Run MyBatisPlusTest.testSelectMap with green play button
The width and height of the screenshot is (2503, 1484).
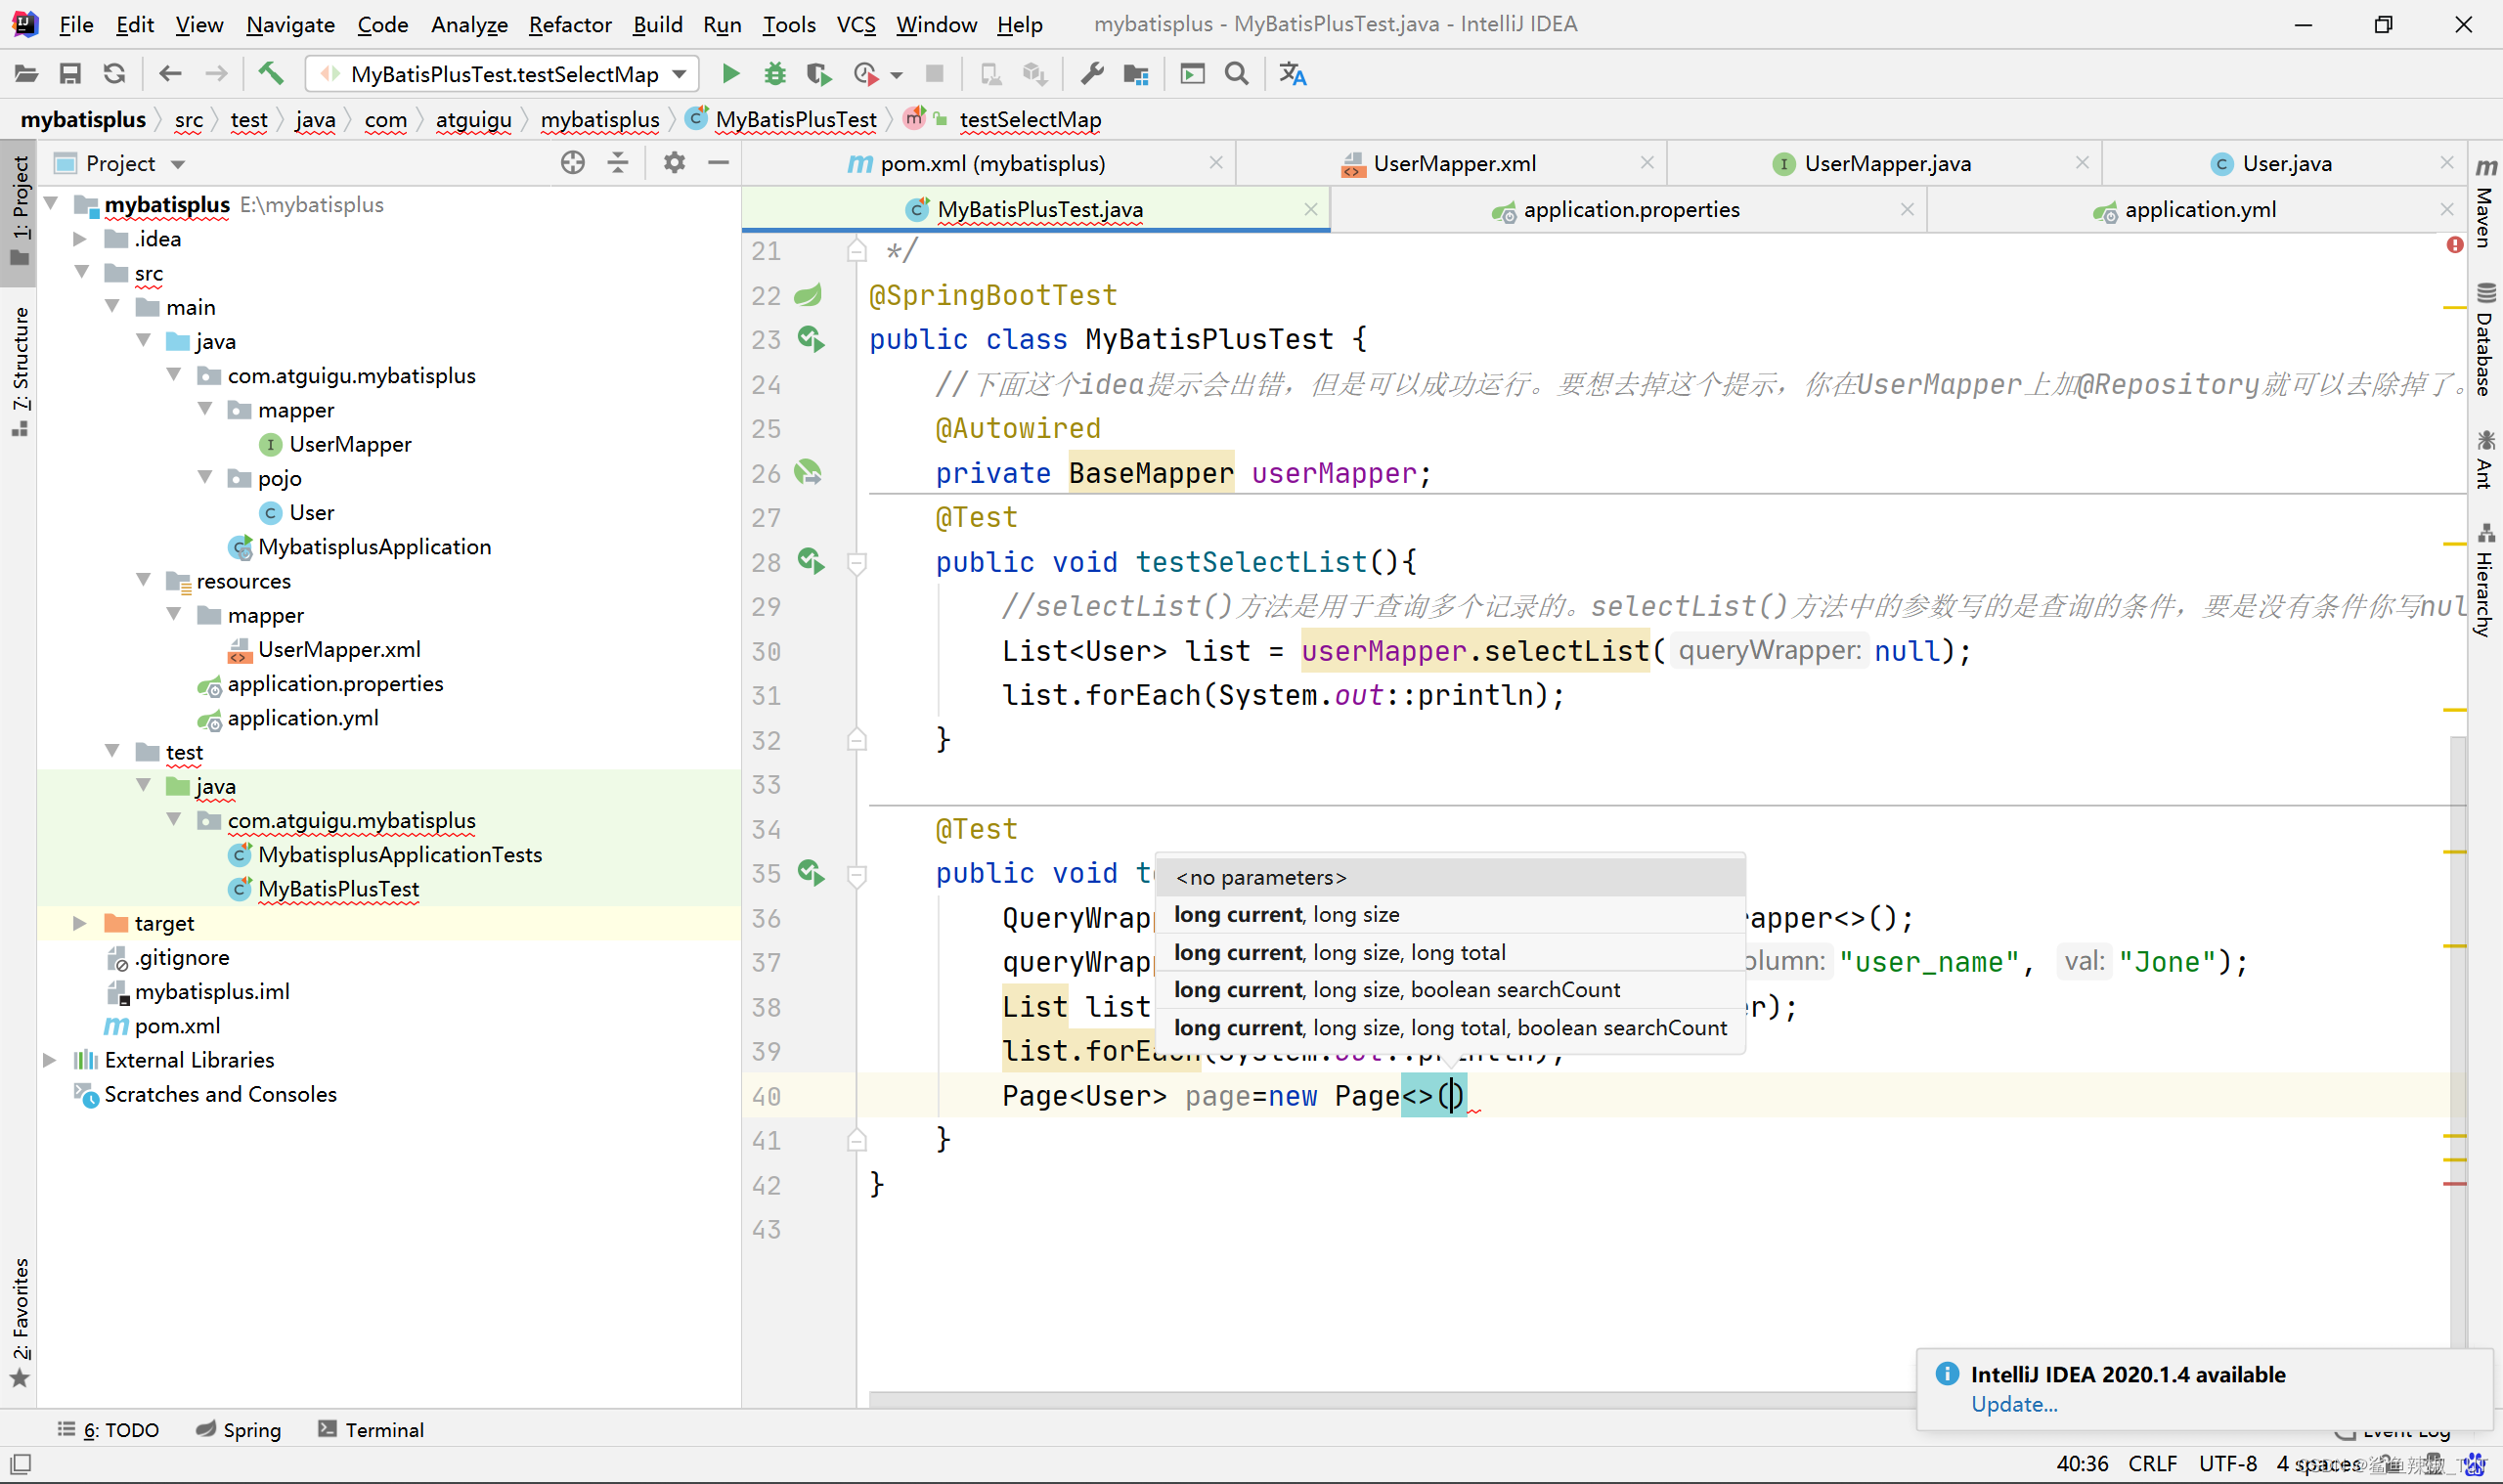[x=731, y=74]
